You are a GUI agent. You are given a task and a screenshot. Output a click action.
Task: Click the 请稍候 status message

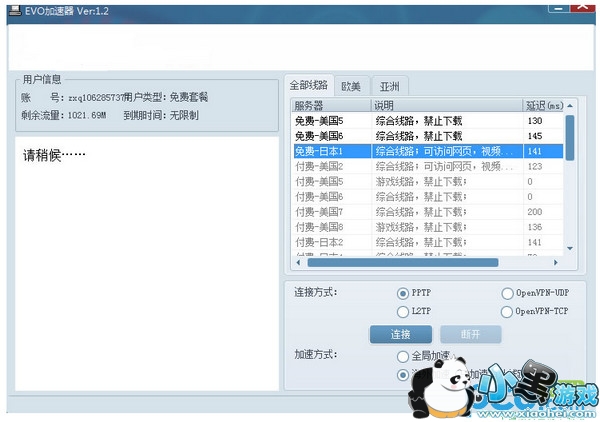click(x=54, y=155)
